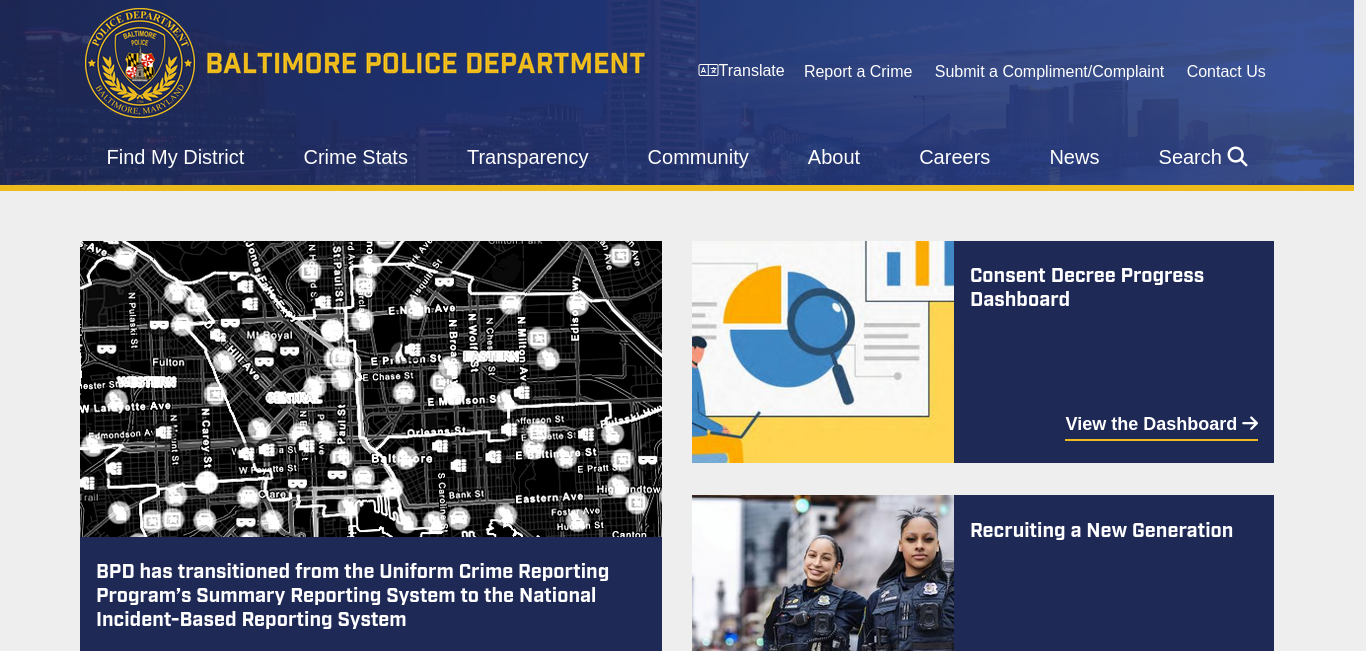Click the Search text in navigation
Image resolution: width=1366 pixels, height=651 pixels.
(1190, 157)
